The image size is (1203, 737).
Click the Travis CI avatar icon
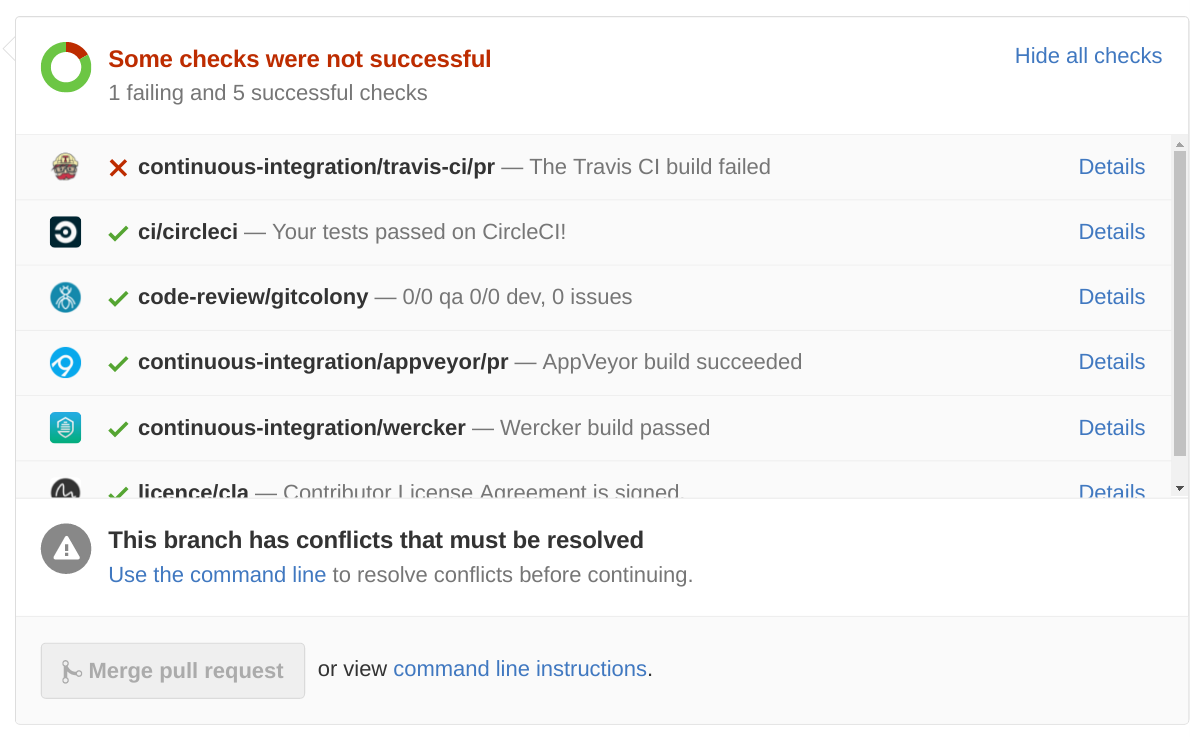65,167
